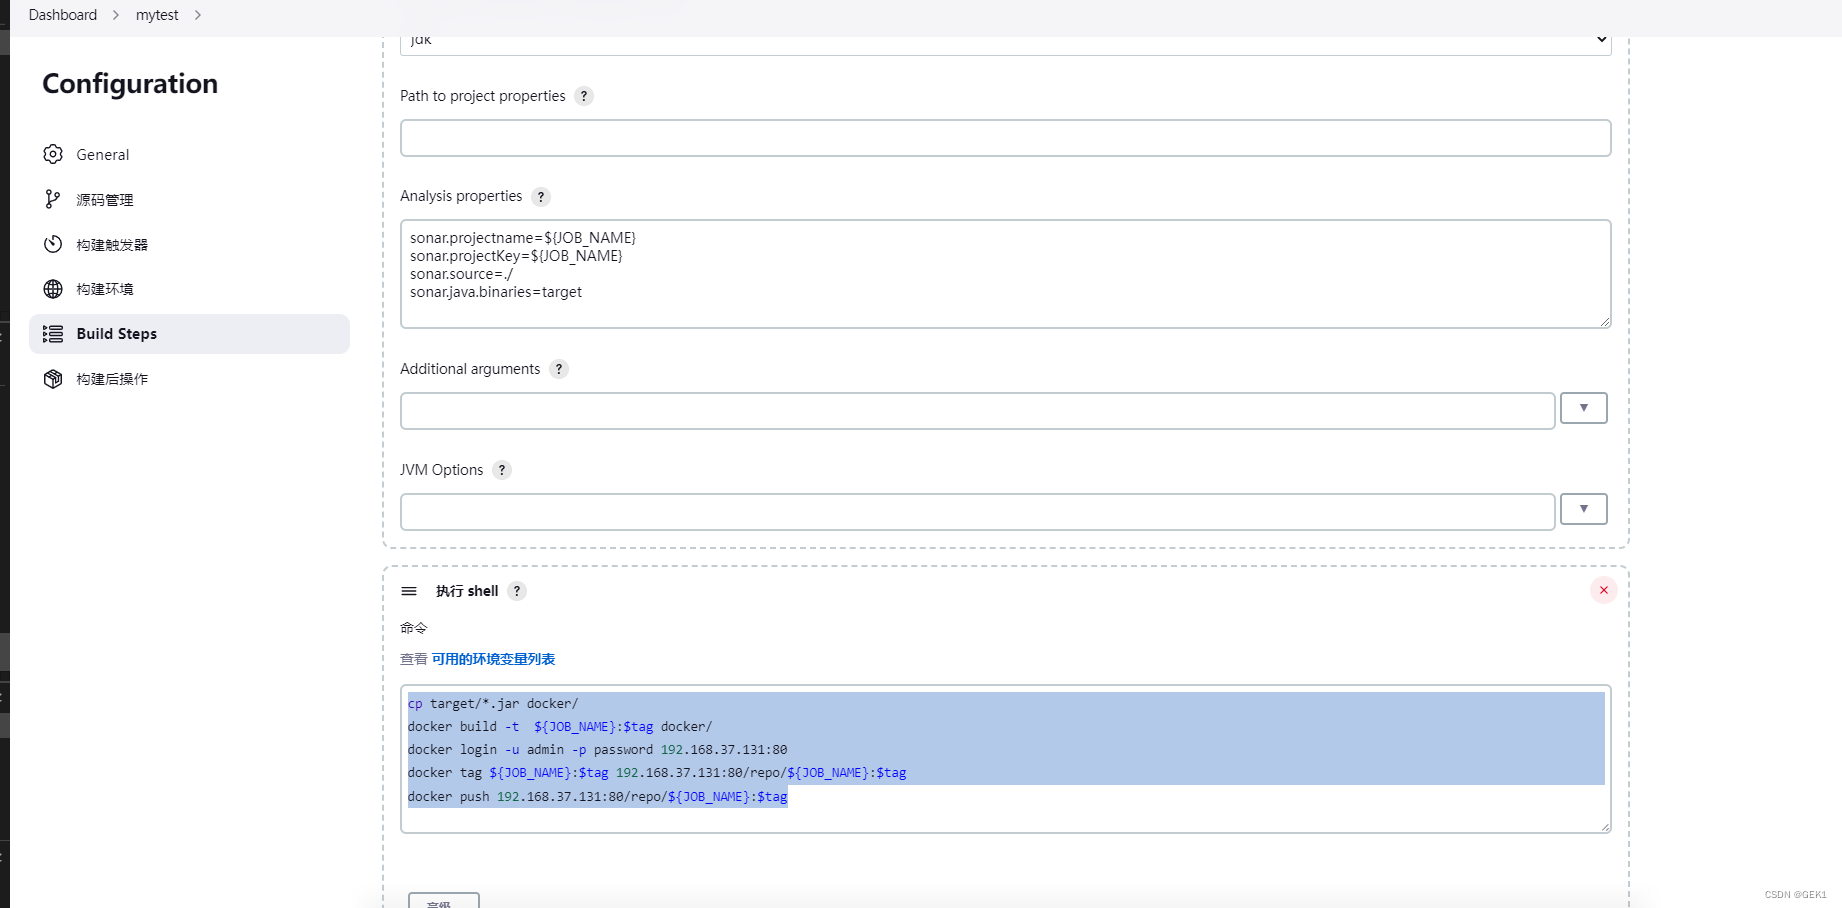Click the docker push command line
The image size is (1842, 908).
(x=598, y=797)
